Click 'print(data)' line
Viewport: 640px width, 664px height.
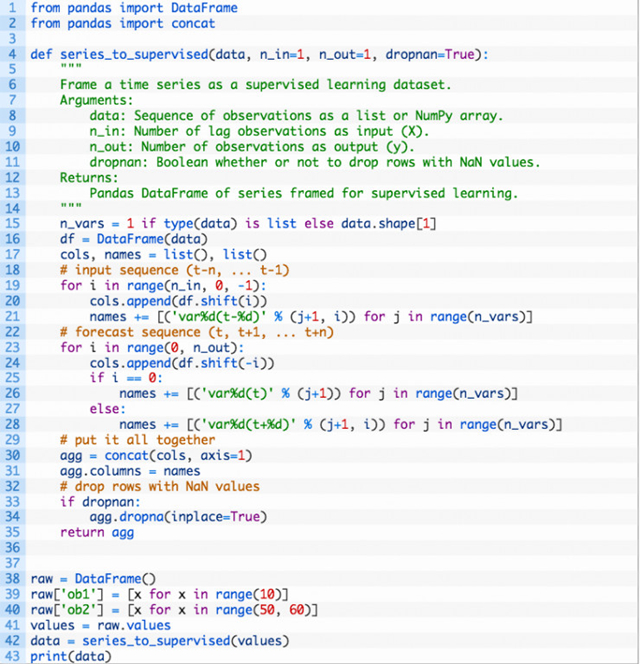coord(71,656)
